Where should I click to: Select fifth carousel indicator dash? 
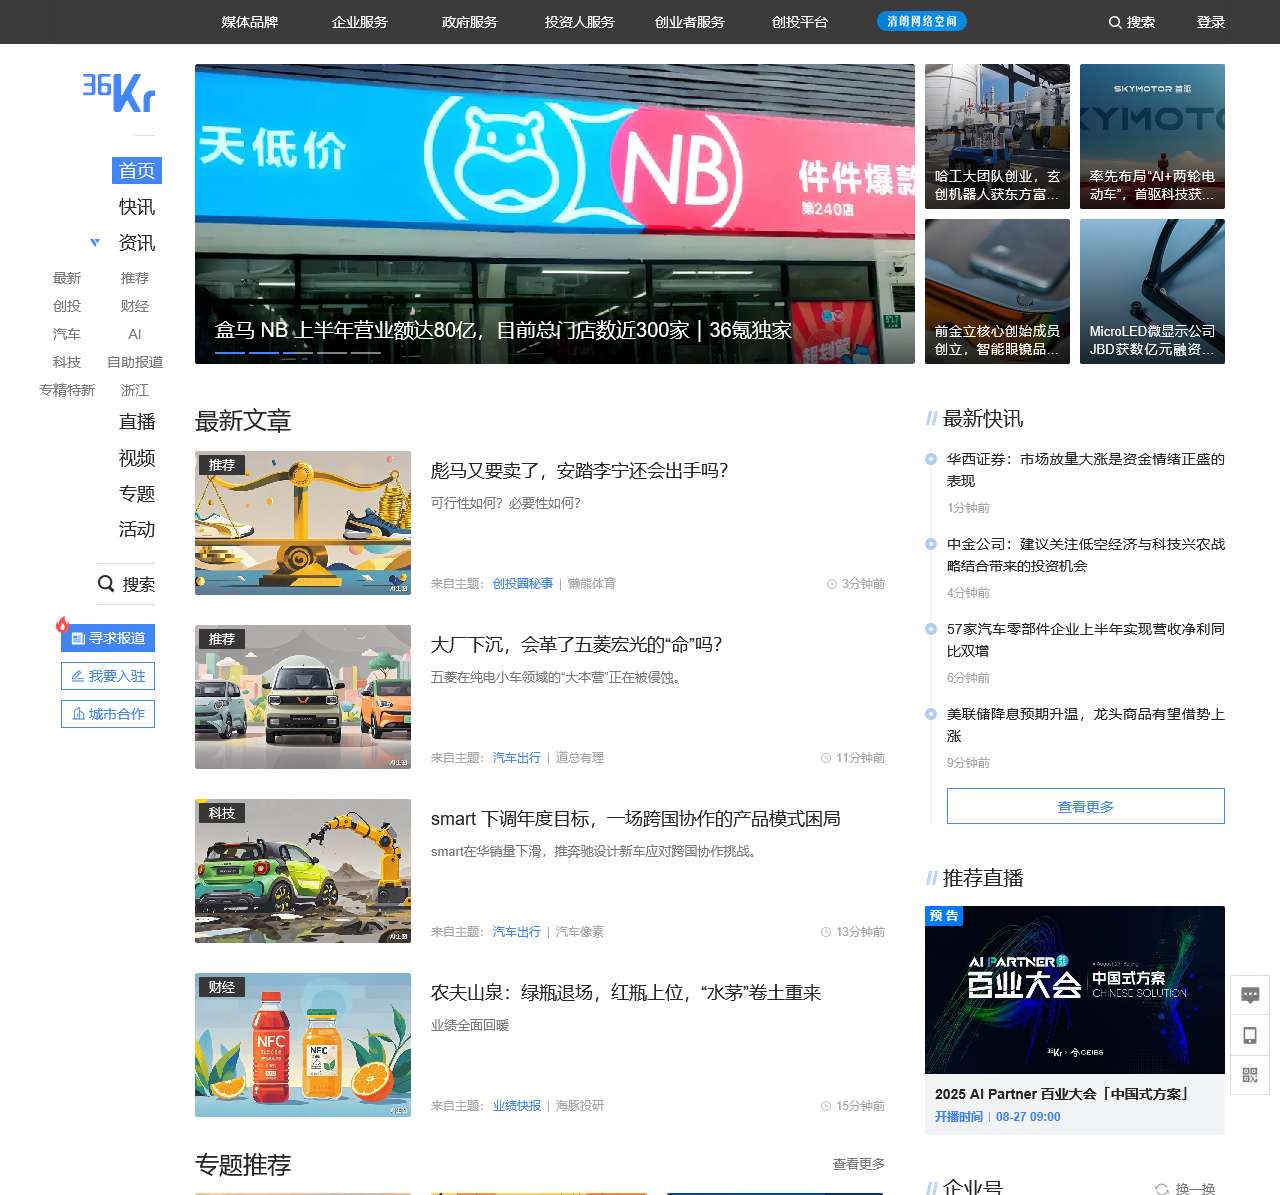coord(366,352)
